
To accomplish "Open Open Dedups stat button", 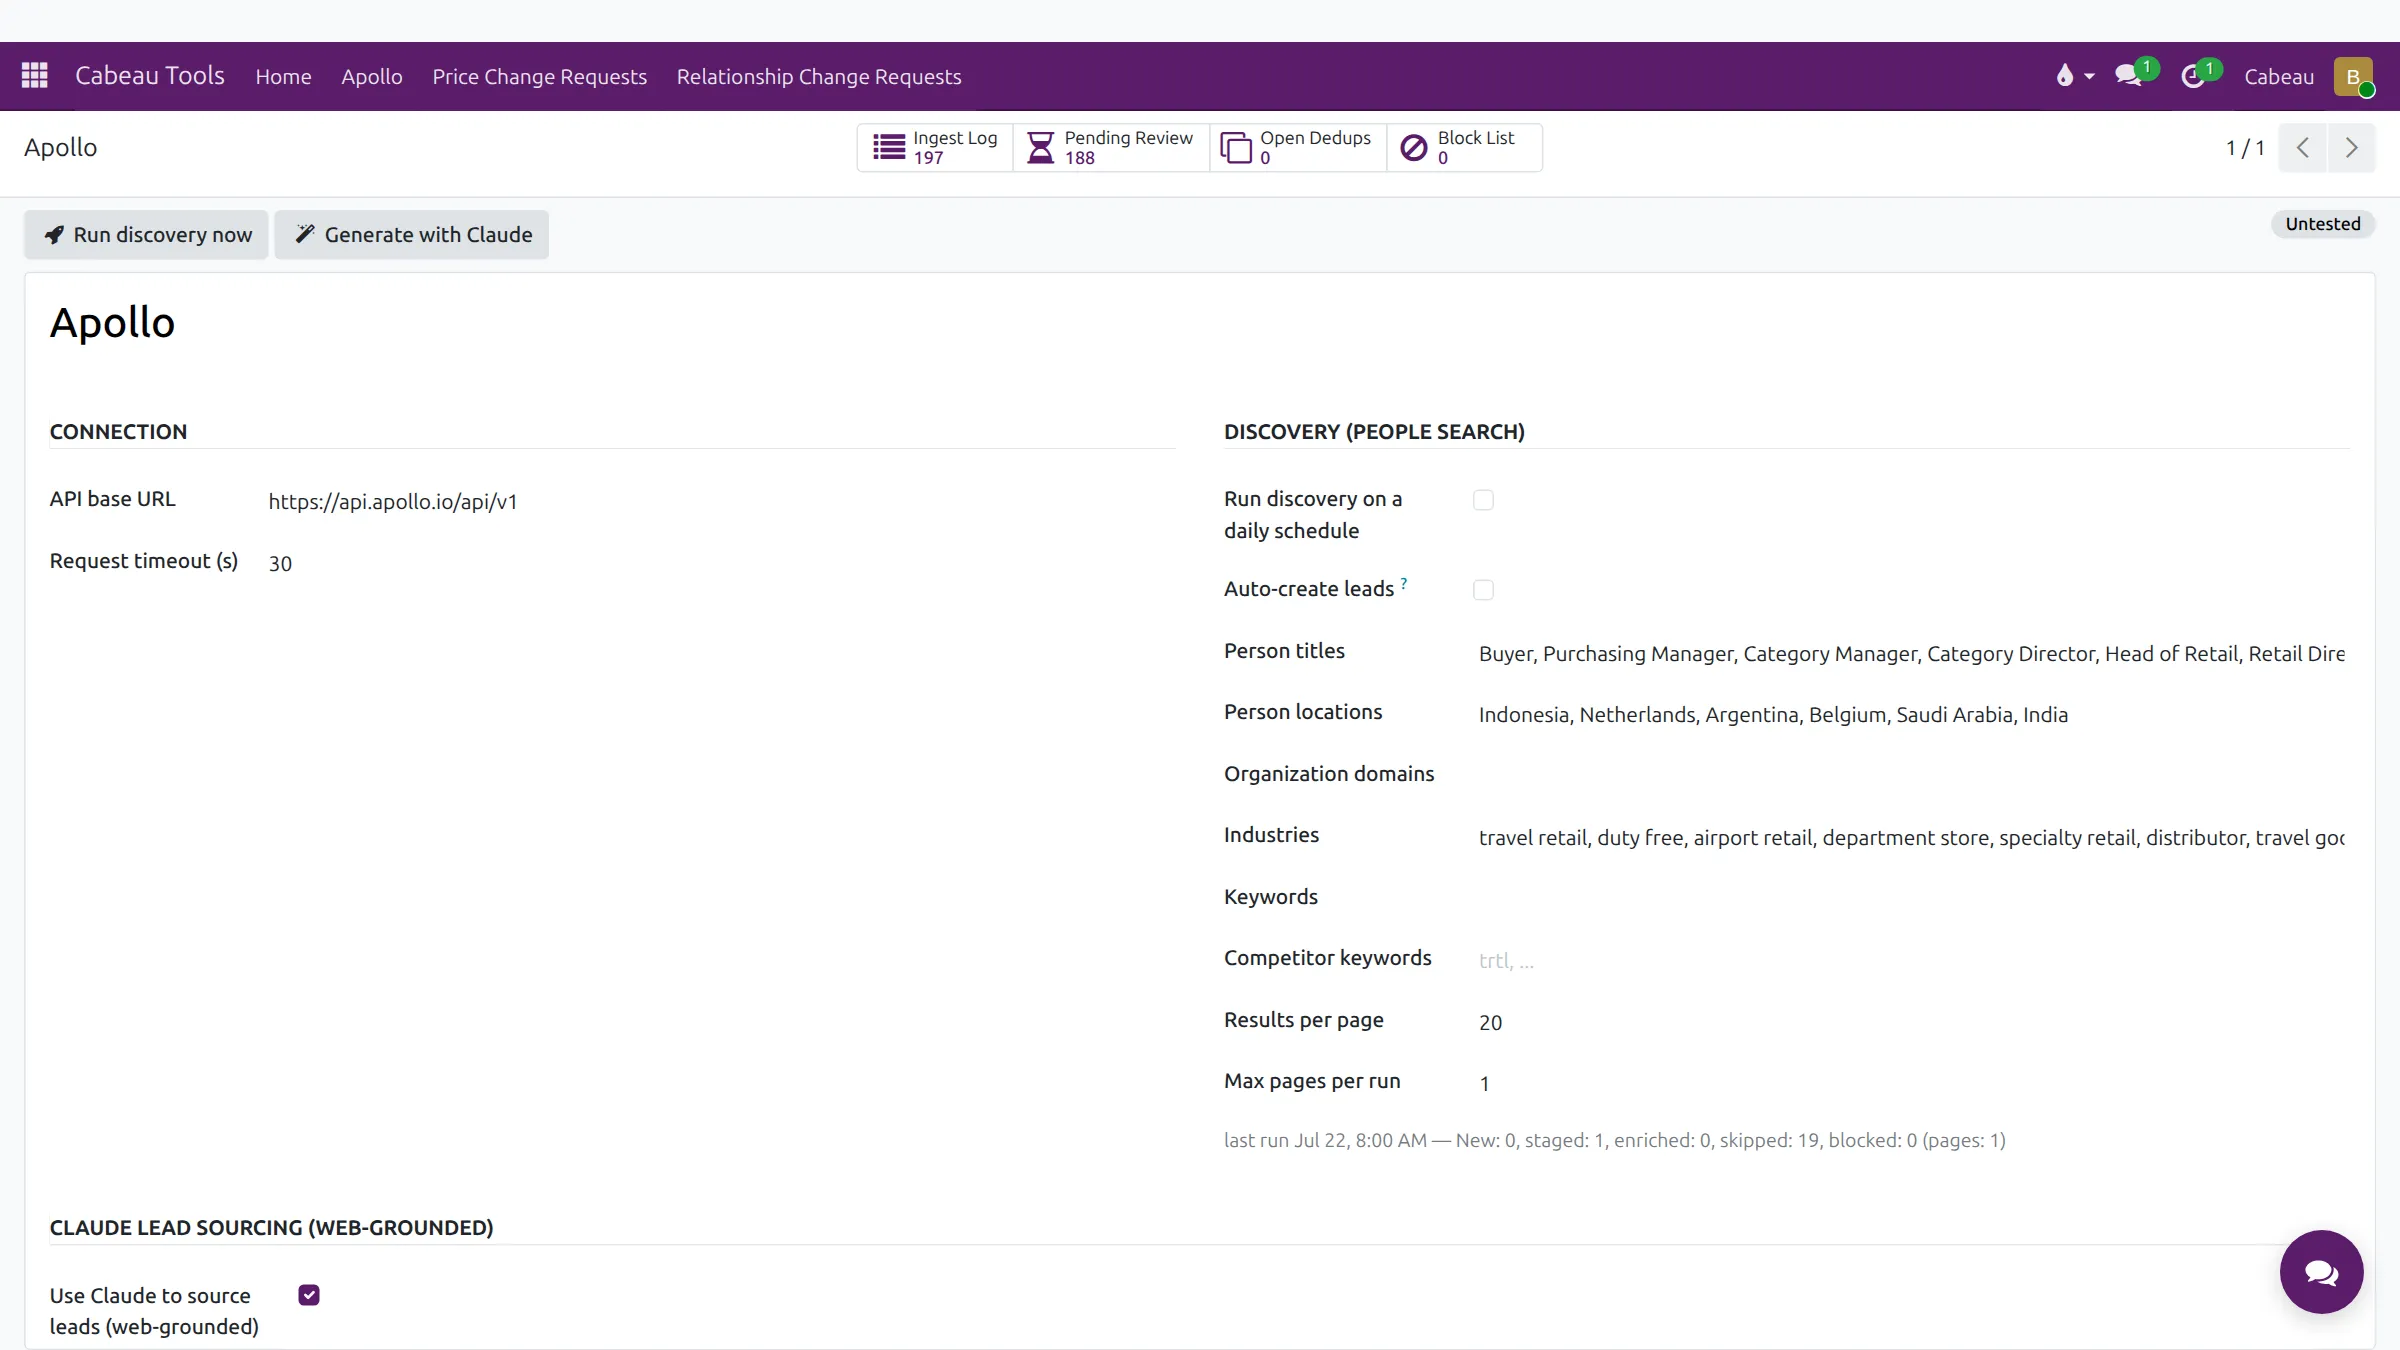I will click(1298, 148).
